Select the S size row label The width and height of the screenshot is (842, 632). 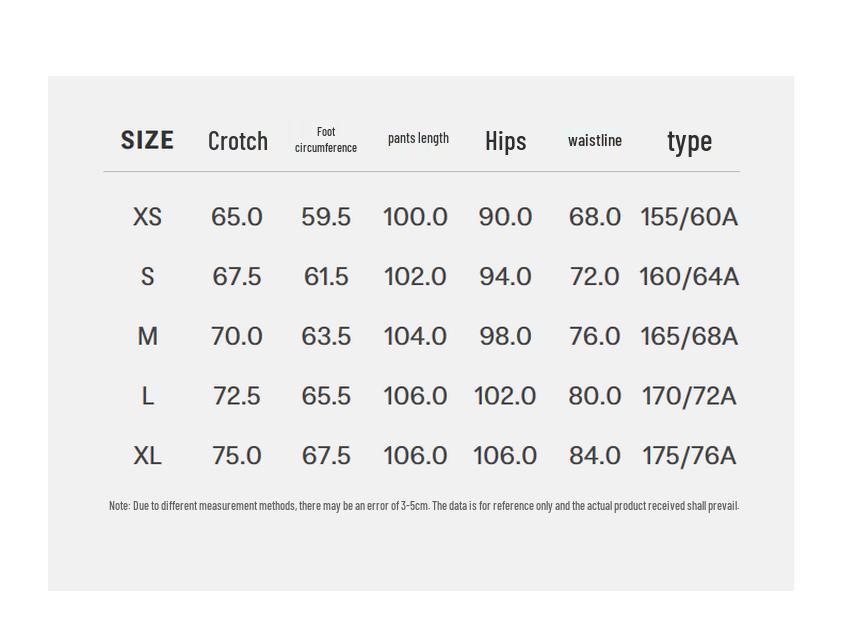(147, 277)
